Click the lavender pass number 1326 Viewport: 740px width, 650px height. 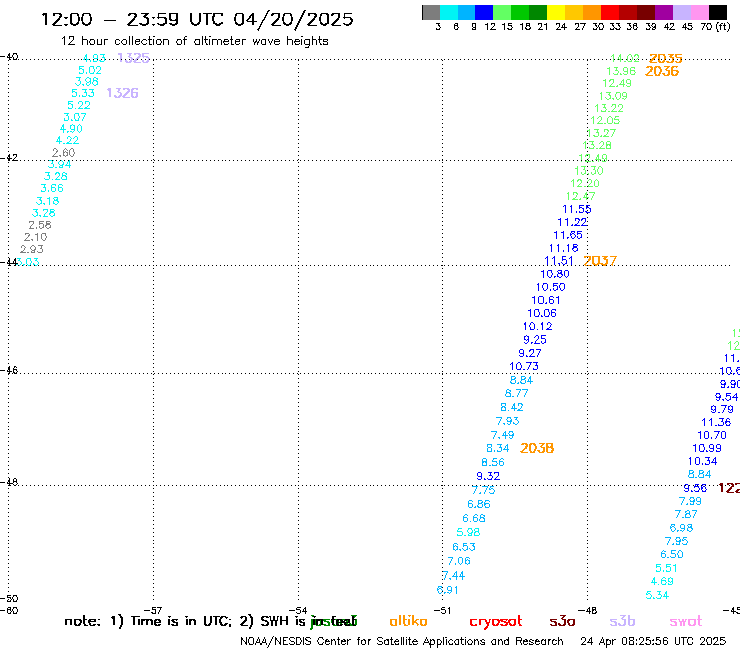[x=122, y=93]
